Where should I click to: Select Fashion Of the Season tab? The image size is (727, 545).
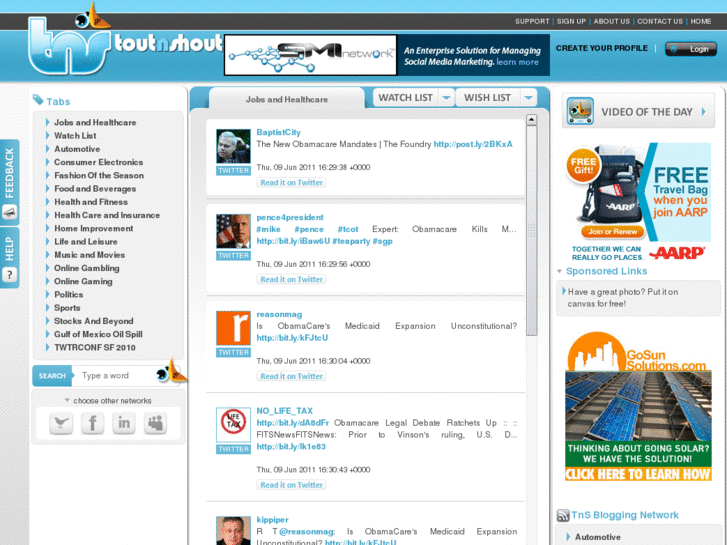point(99,175)
